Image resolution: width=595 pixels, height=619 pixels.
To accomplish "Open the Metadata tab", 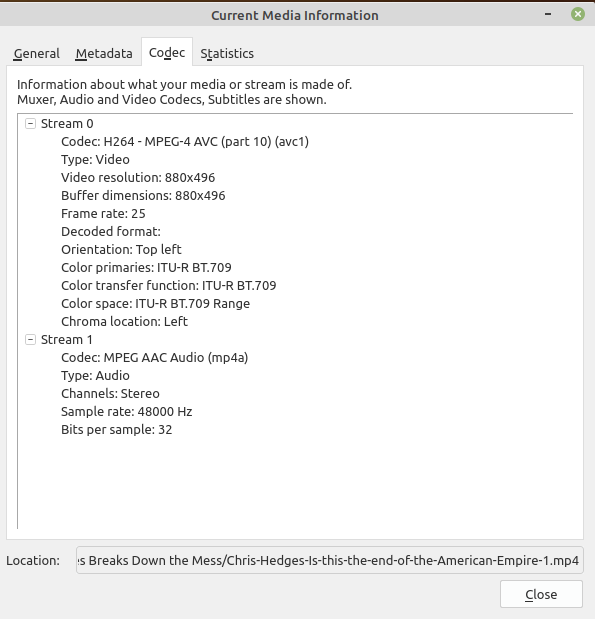I will coord(104,53).
